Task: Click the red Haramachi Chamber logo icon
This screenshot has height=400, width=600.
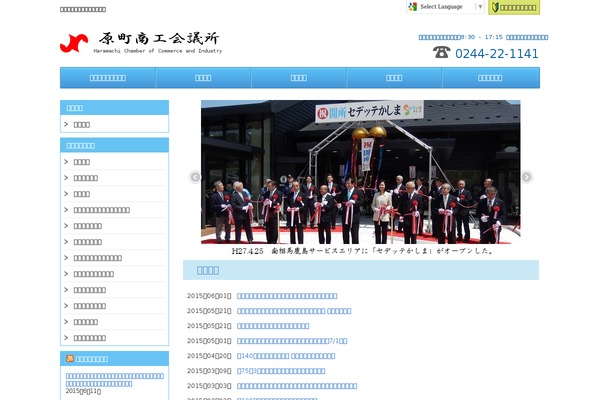Action: click(74, 43)
